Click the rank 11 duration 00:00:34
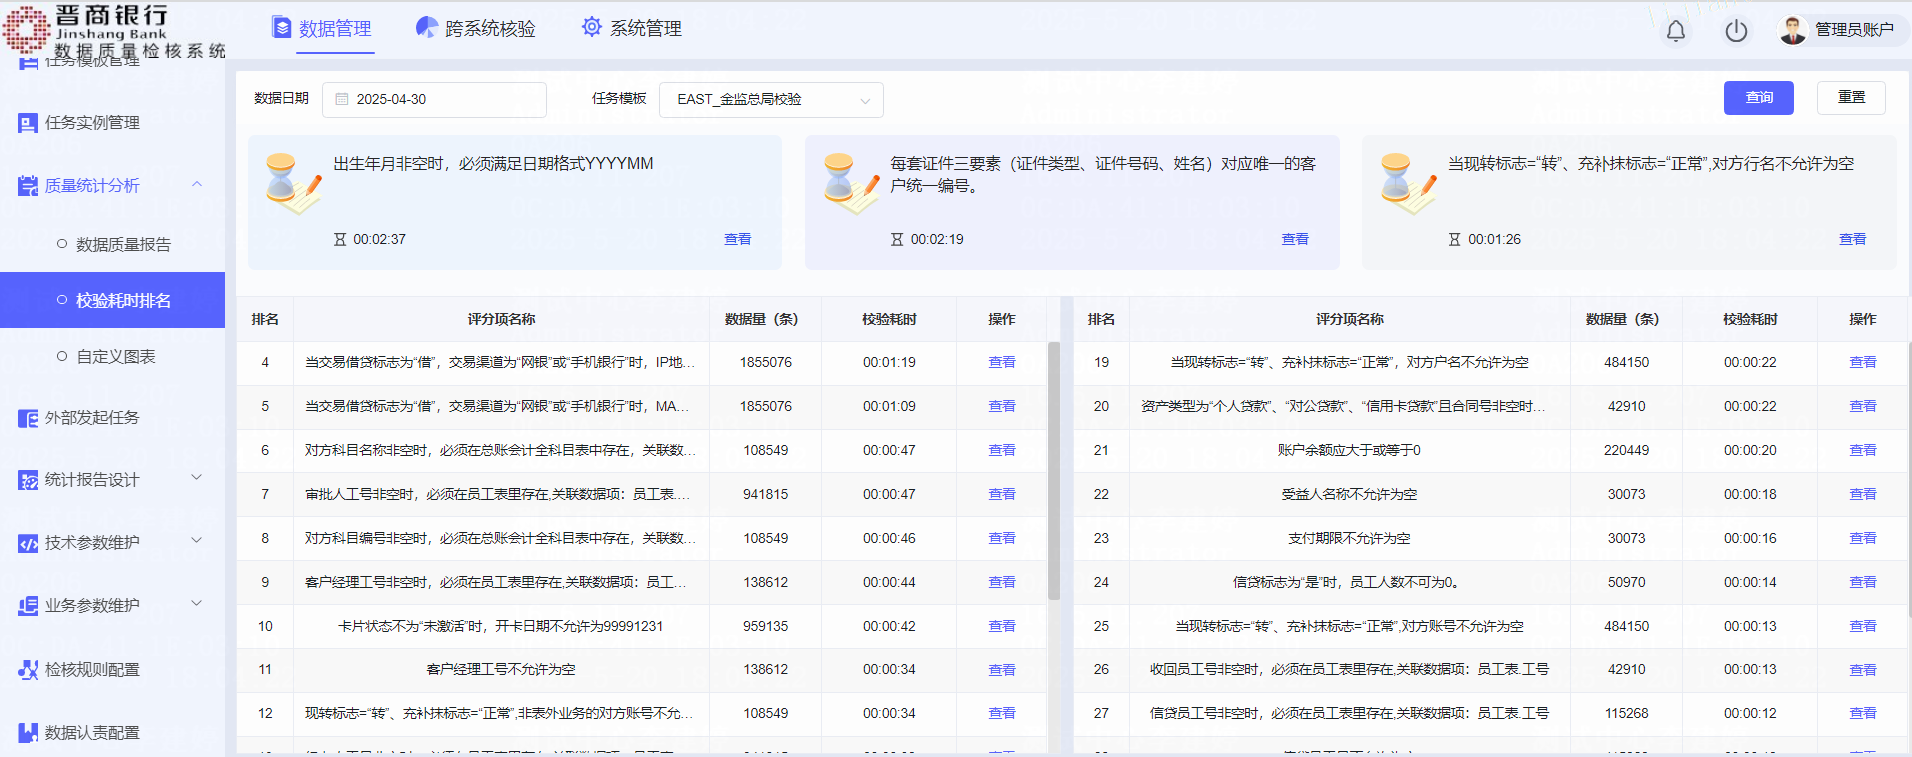 (x=889, y=669)
